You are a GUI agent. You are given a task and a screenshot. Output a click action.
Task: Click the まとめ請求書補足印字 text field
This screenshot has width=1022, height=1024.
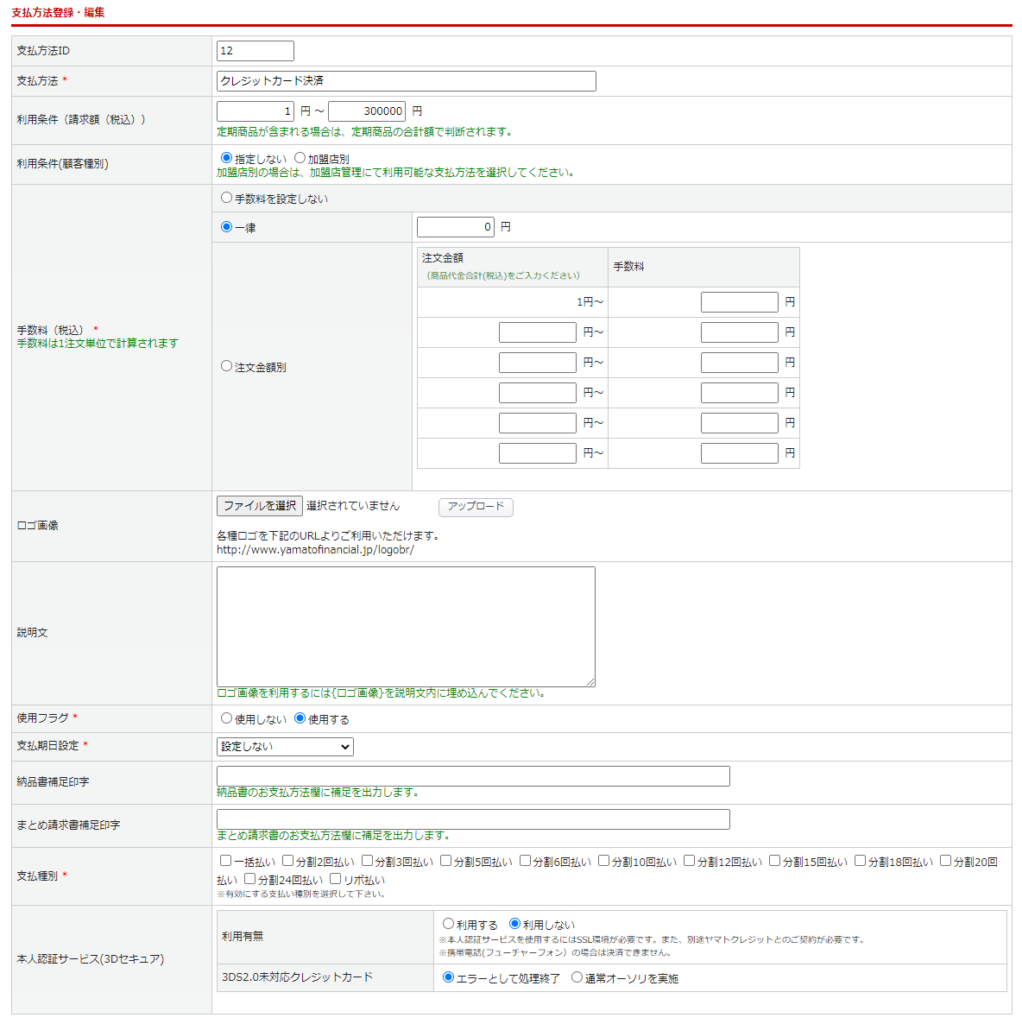pyautogui.click(x=473, y=820)
